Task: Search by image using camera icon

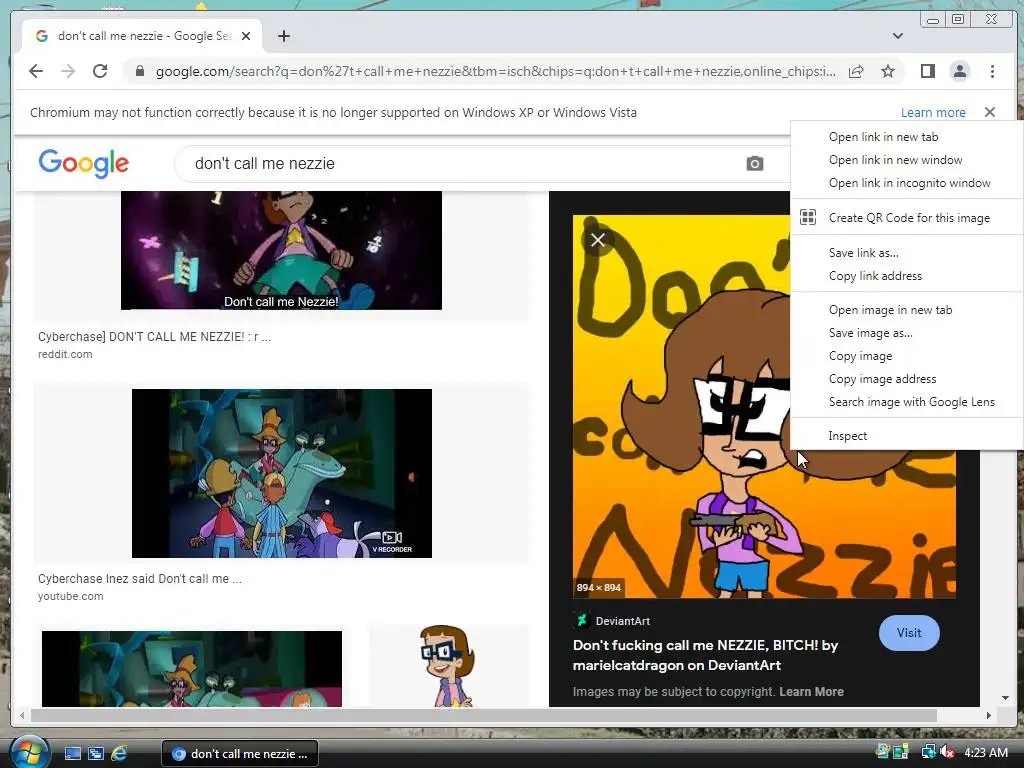Action: pyautogui.click(x=754, y=163)
